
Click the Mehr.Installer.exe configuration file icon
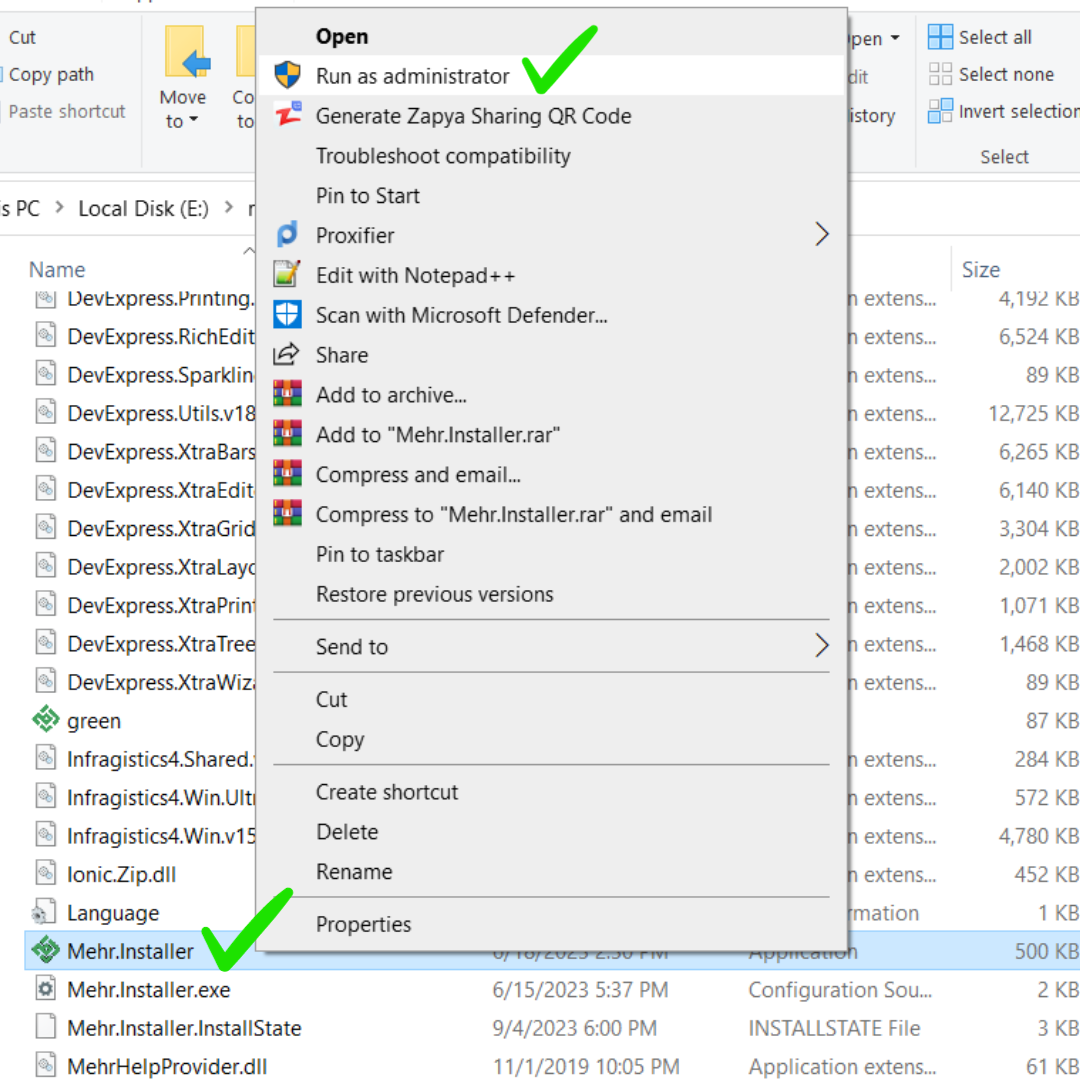coord(45,989)
